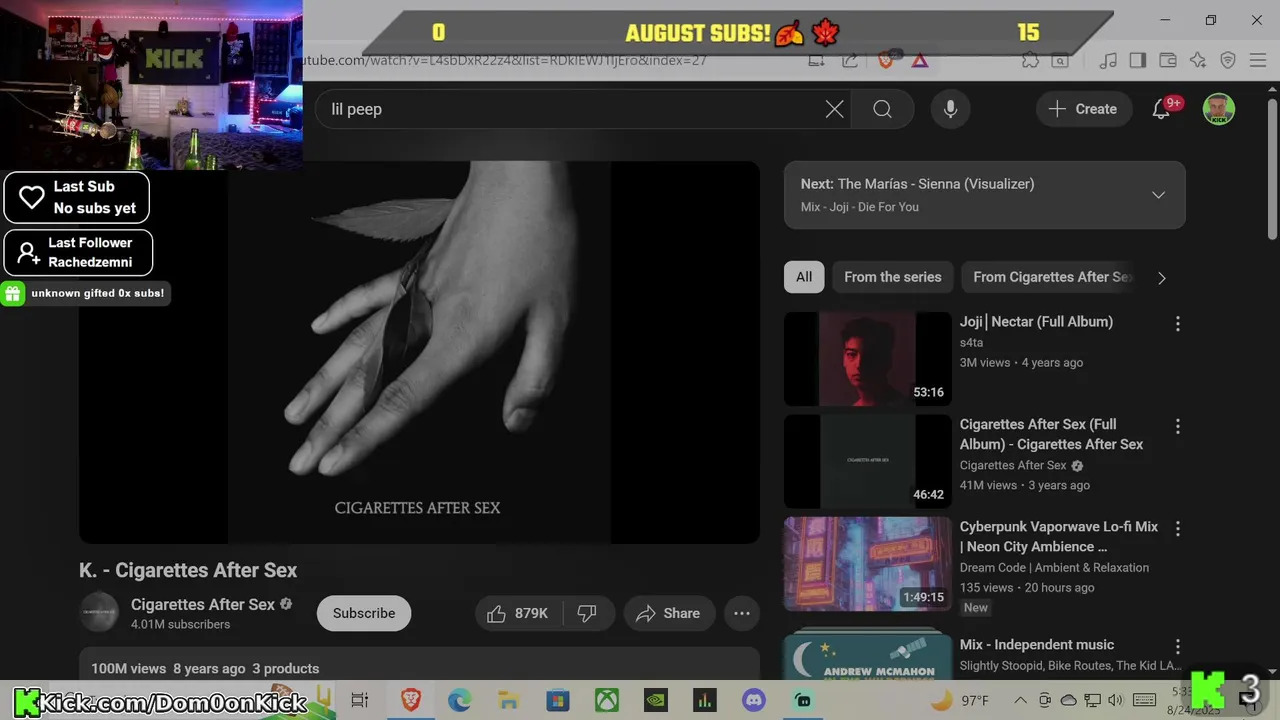Open the Dream Code channel link
This screenshot has height=720, width=1280.
[1054, 567]
